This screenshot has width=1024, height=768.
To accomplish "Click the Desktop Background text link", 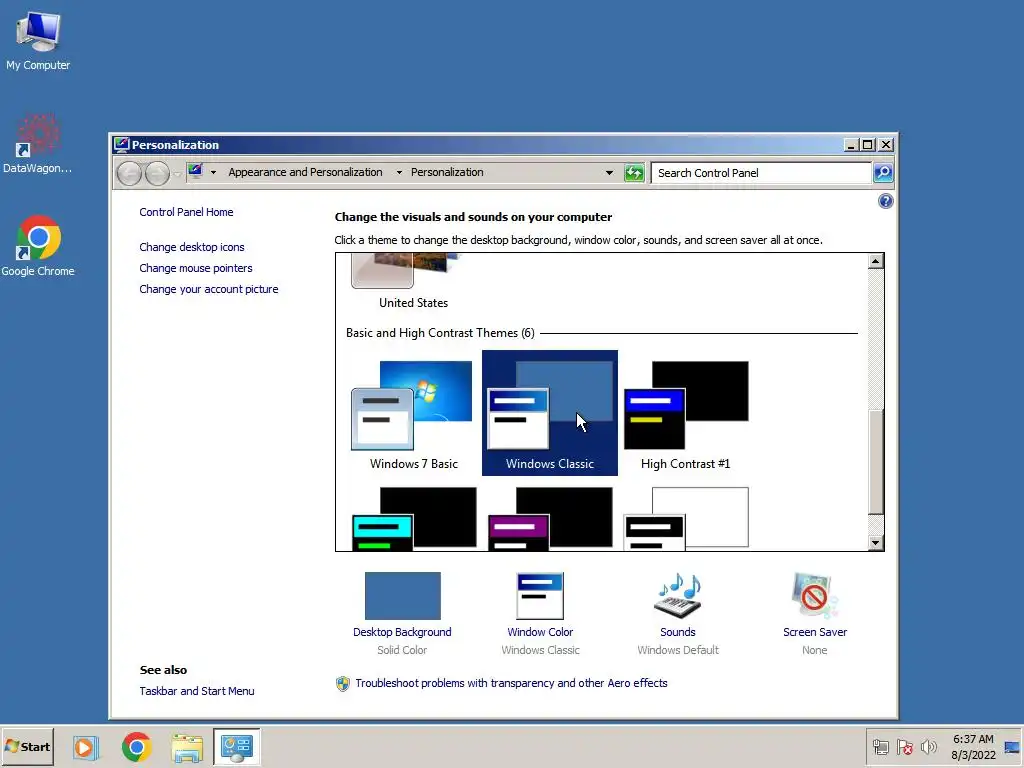I will pyautogui.click(x=402, y=632).
